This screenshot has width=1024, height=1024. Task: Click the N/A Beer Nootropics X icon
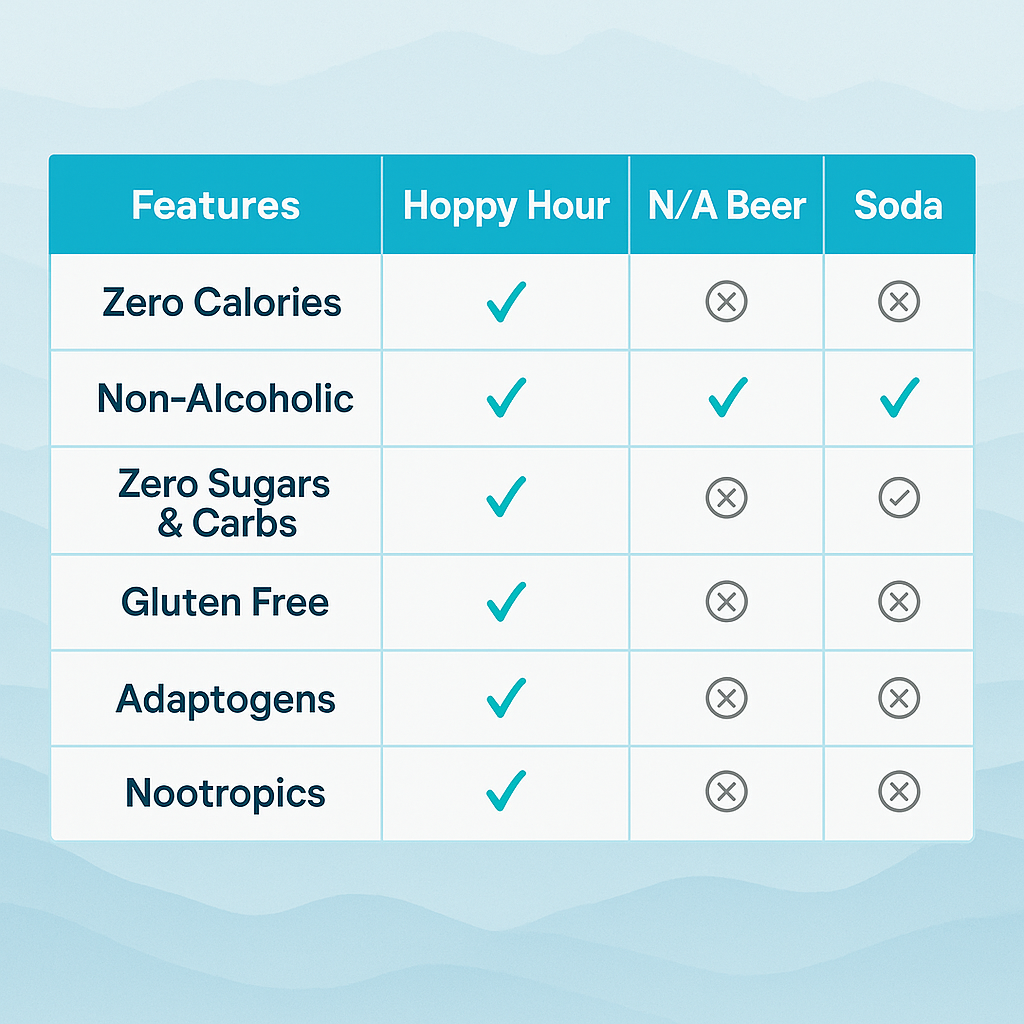coord(727,792)
